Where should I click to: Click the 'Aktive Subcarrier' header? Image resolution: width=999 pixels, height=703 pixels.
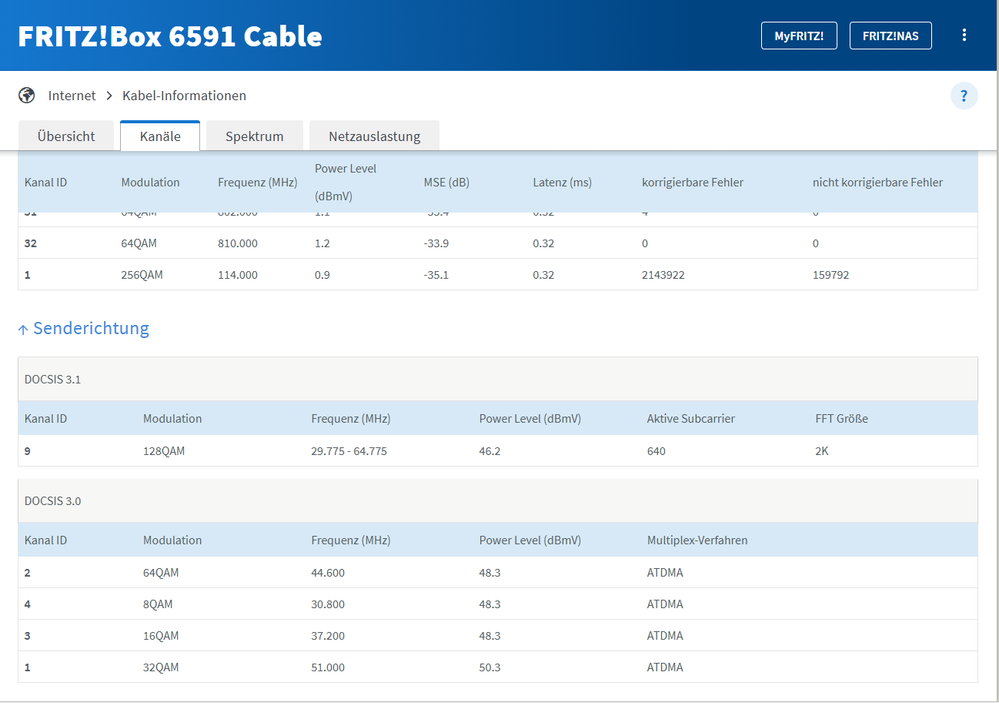coord(691,419)
